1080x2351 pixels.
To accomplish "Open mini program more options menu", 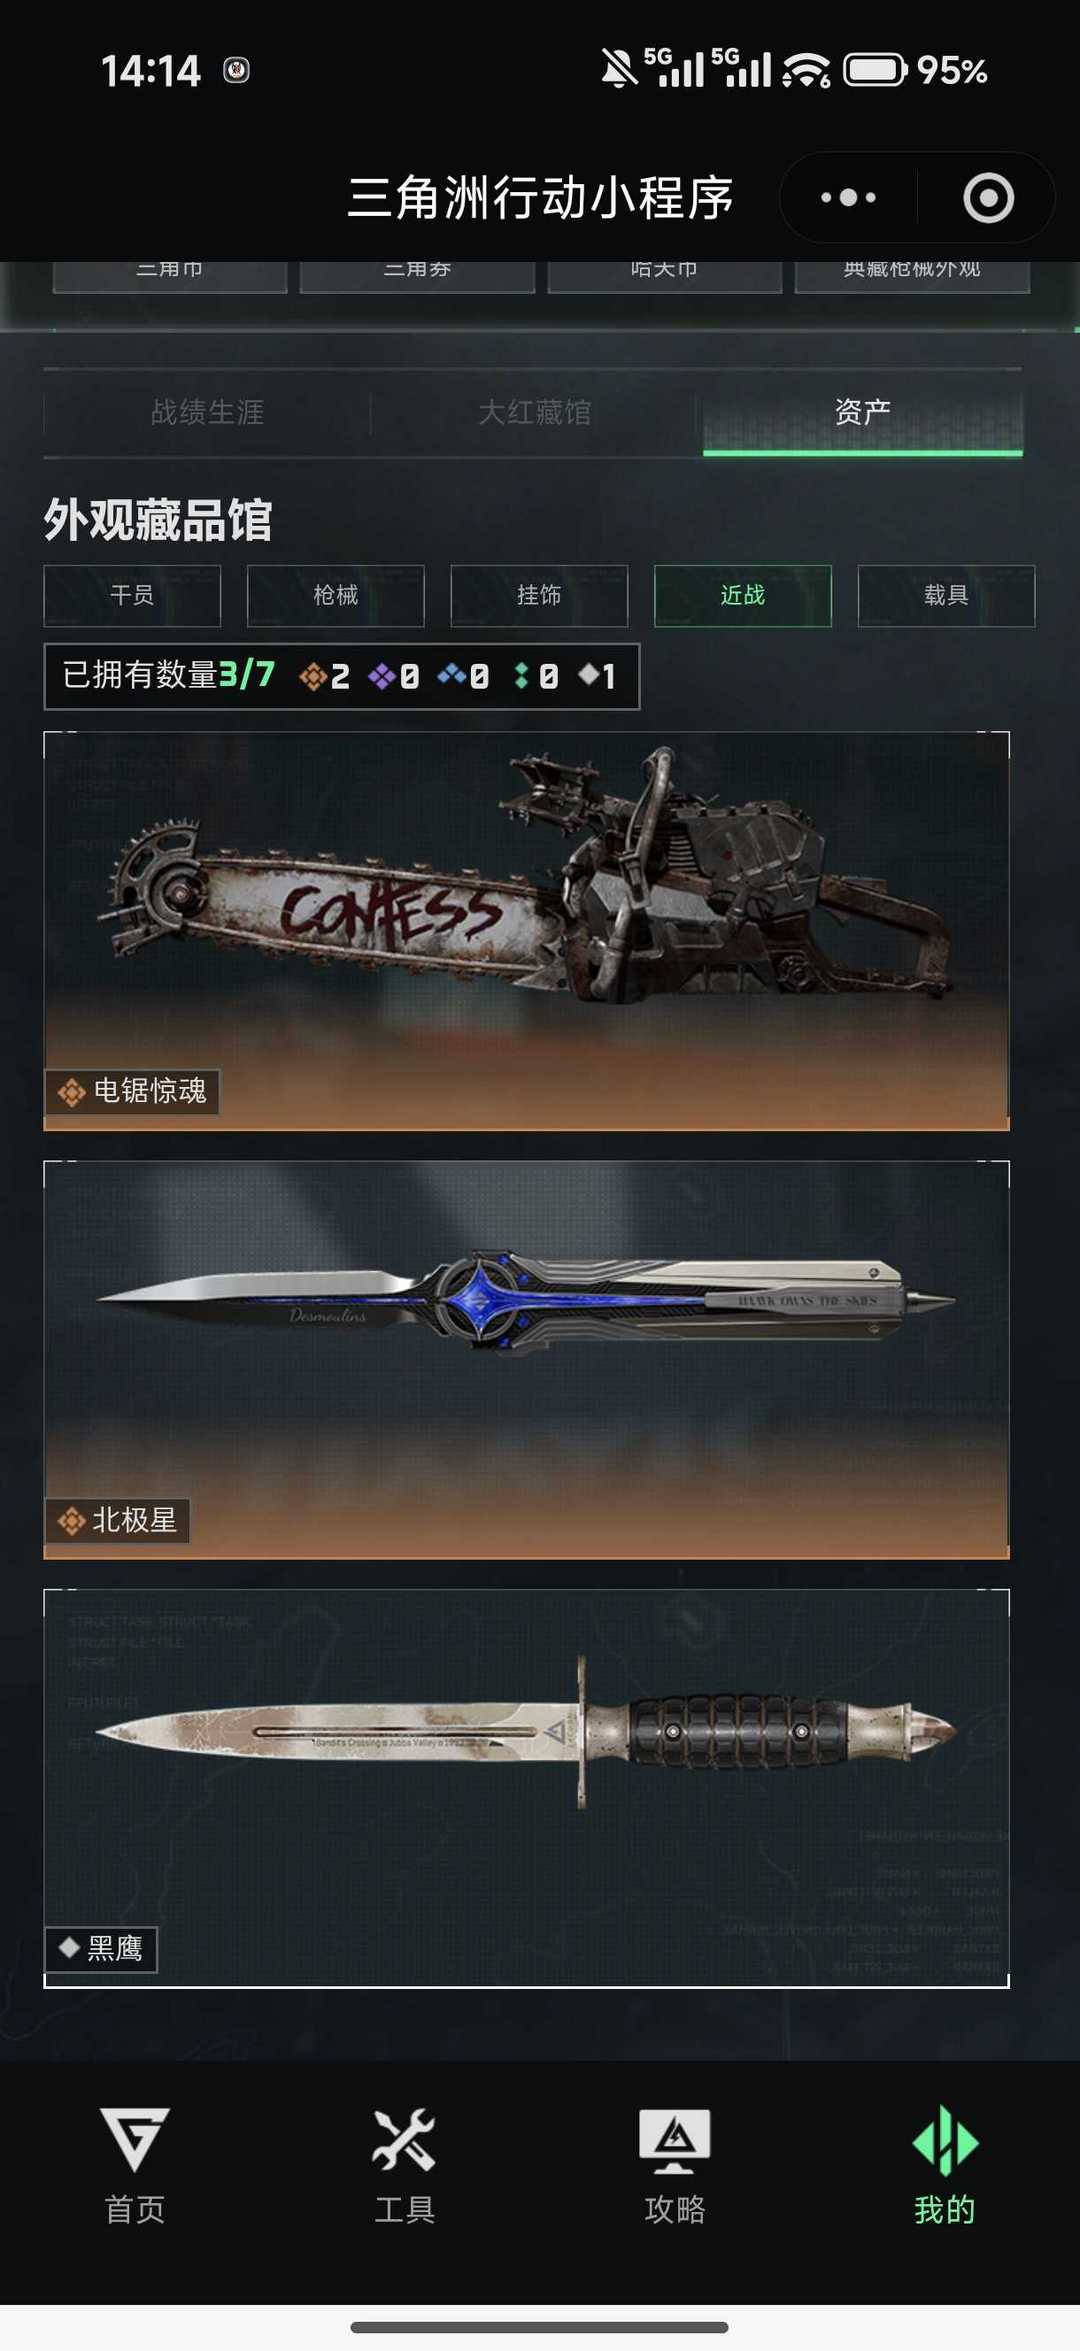I will click(x=848, y=197).
